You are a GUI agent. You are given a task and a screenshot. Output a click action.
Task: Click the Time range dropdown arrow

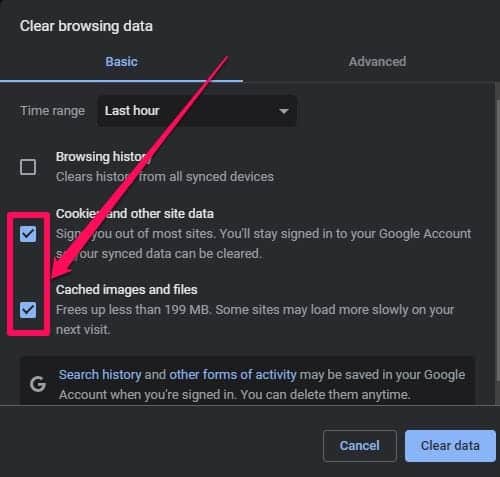[x=283, y=111]
